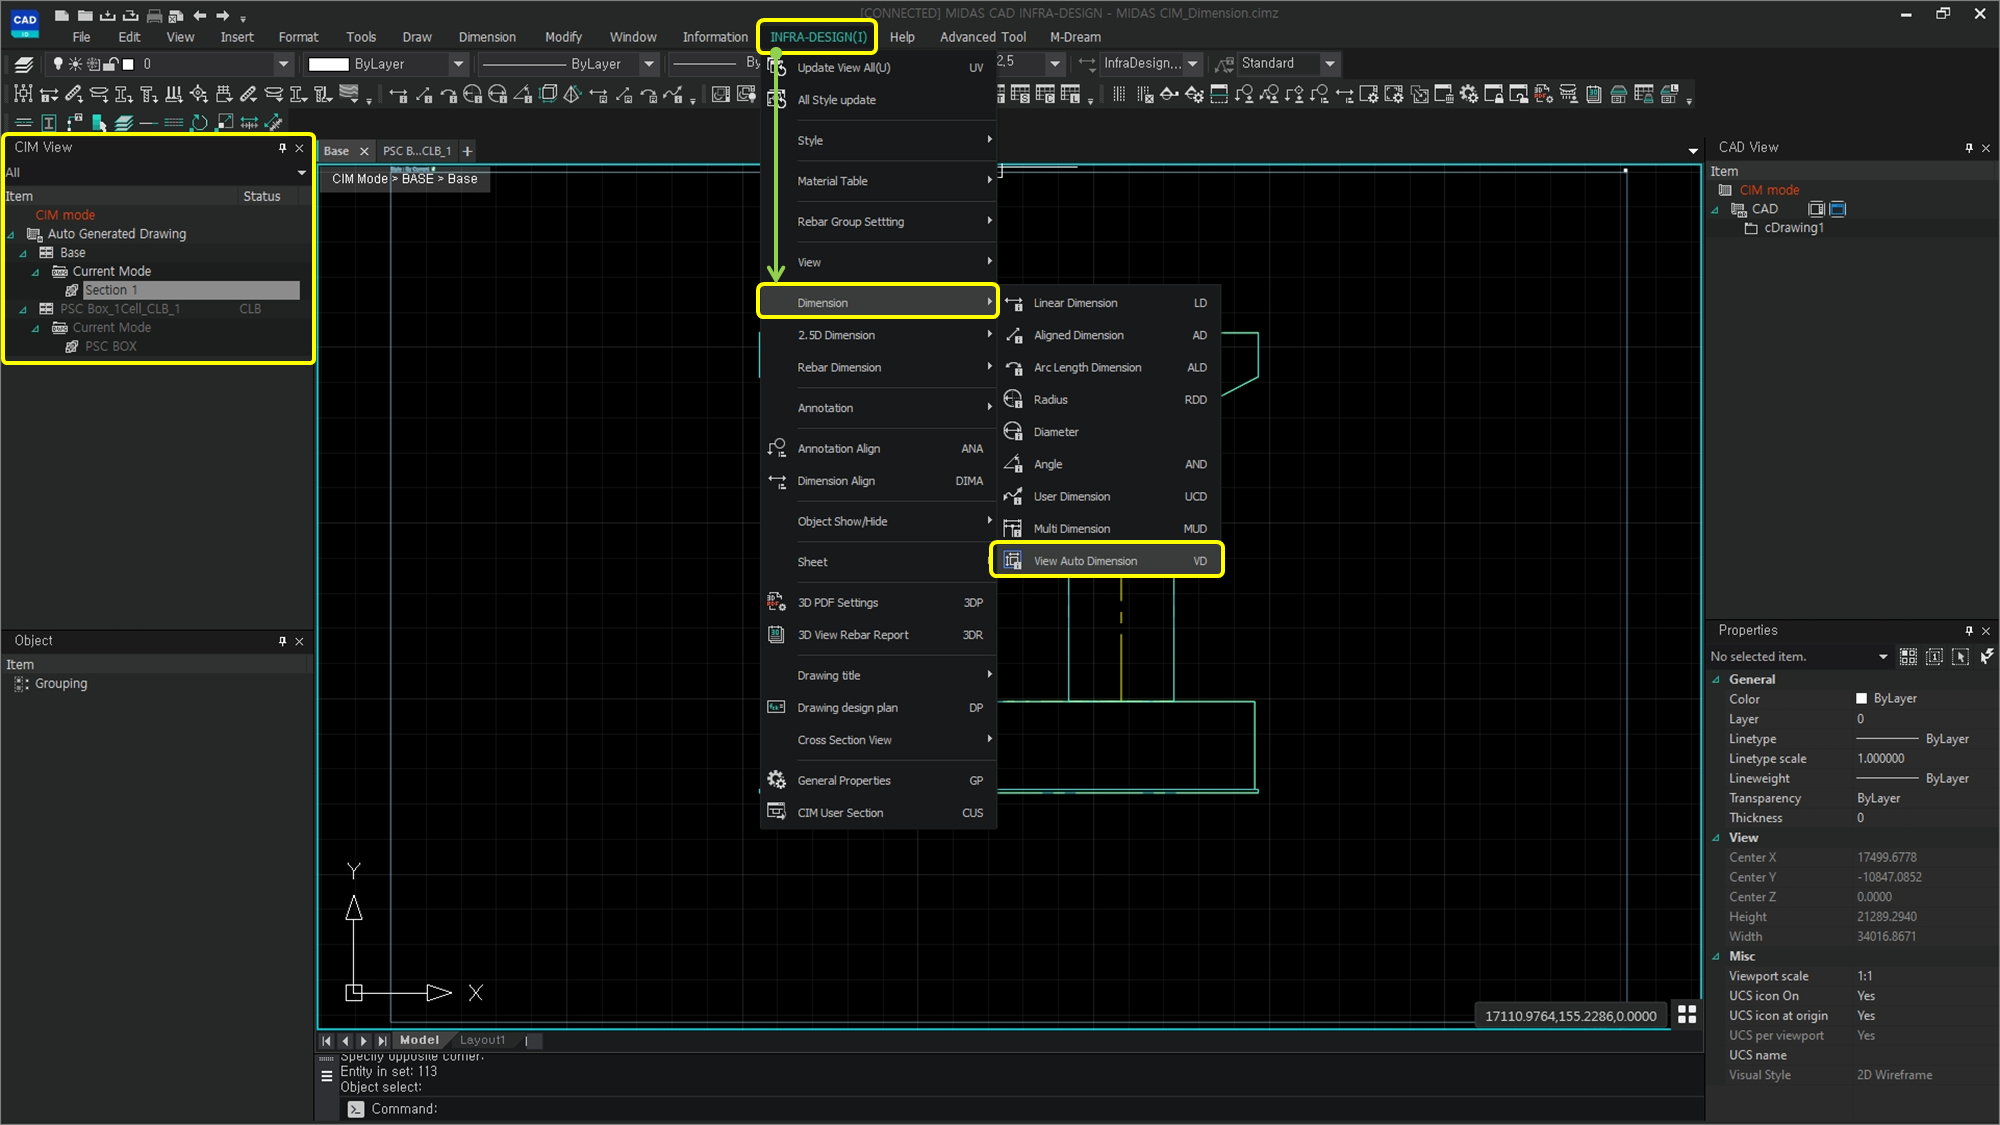
Task: Close the Base drawing tab
Action: (x=364, y=152)
